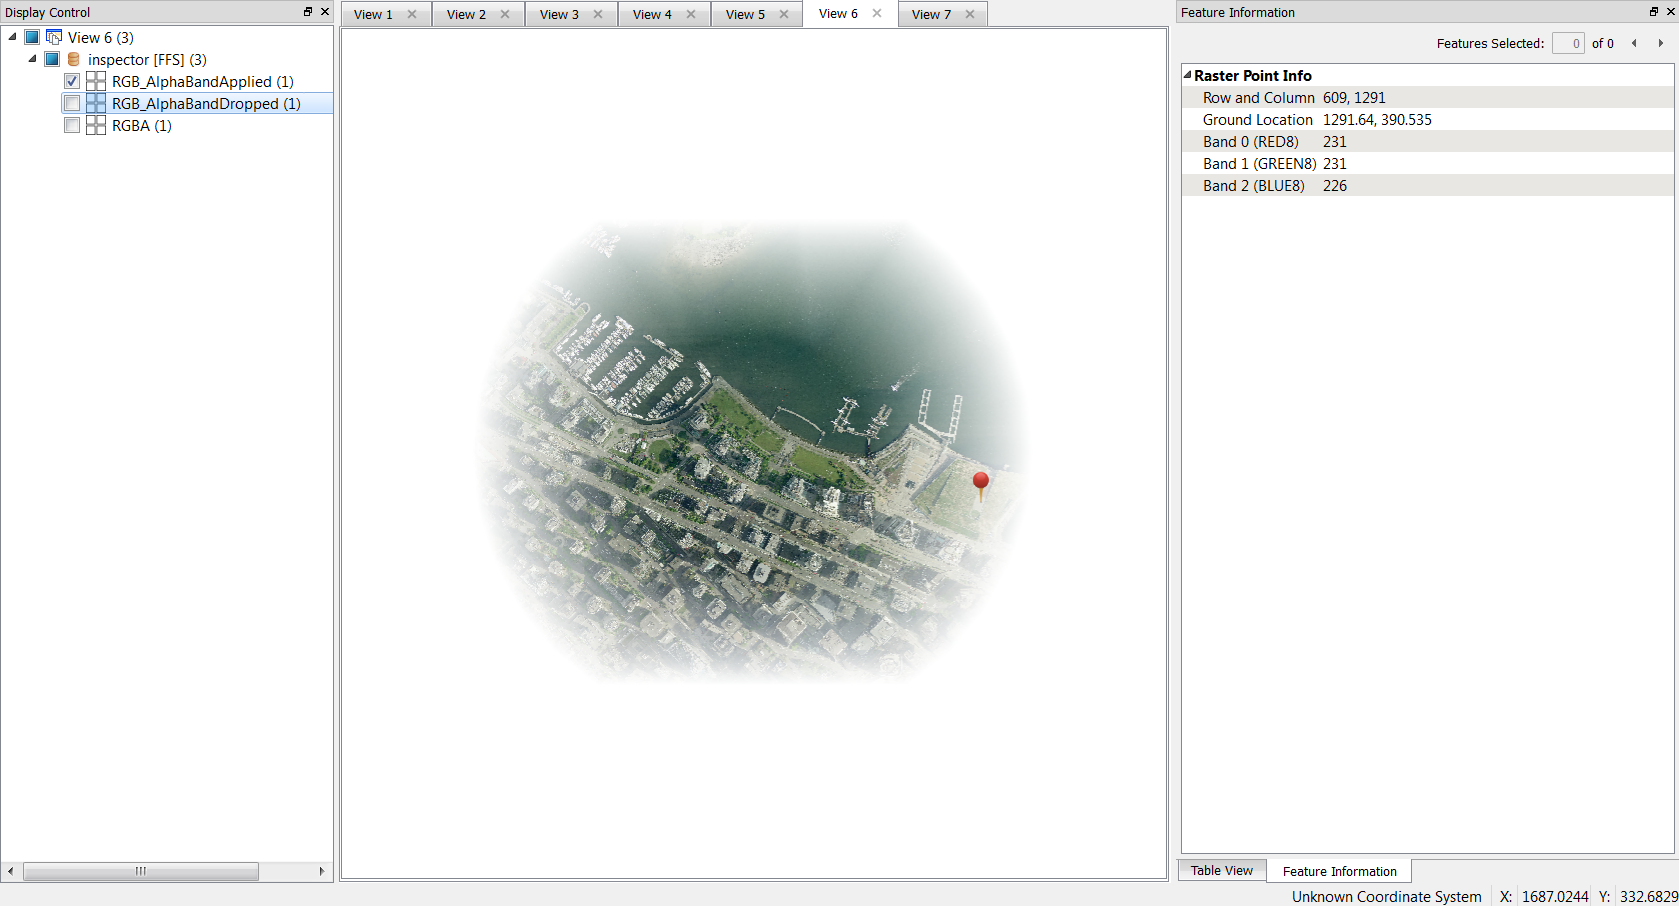Screen dimensions: 1679x906
Task: Click the View 6 view icon
Action: coord(54,37)
